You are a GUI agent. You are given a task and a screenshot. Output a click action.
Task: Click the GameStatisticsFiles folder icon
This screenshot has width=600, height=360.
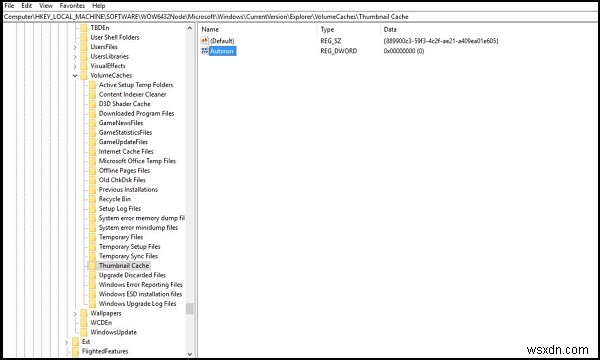coord(92,133)
